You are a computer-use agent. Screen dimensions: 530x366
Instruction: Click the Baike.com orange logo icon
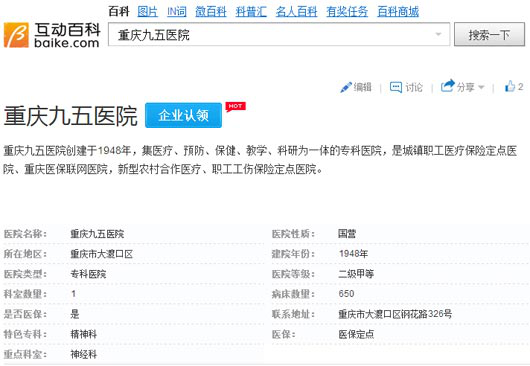pos(16,35)
